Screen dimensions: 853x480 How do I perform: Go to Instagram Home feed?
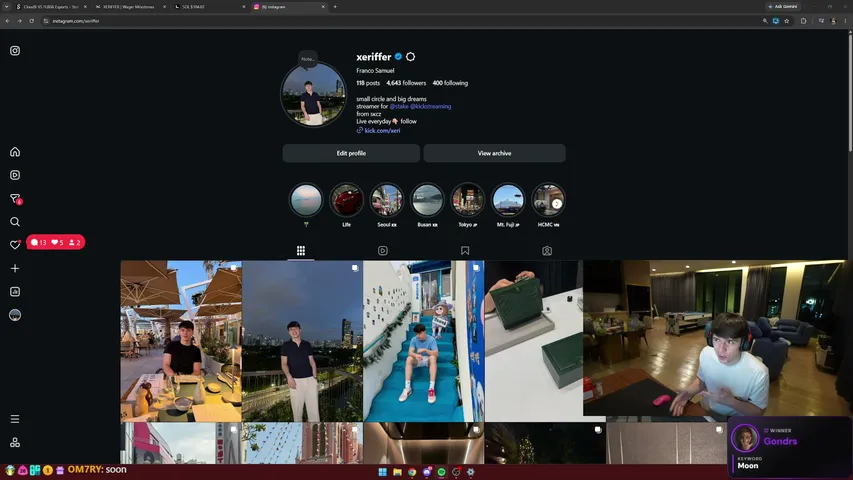pyautogui.click(x=15, y=152)
